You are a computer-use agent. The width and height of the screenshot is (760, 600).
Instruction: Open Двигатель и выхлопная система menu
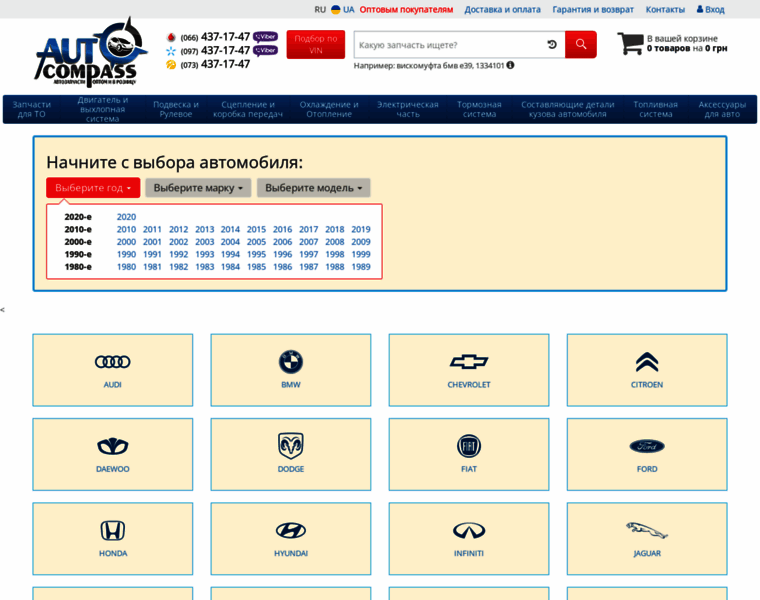coord(102,109)
